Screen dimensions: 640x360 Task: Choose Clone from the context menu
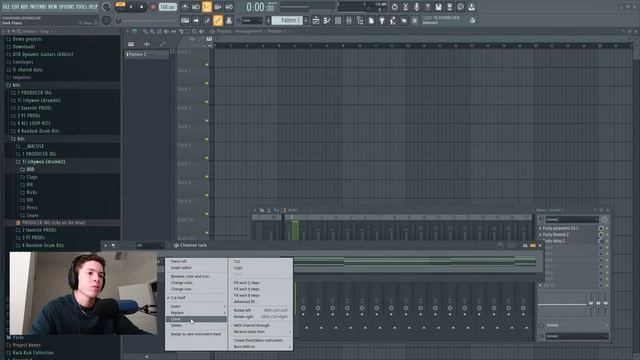tap(196, 319)
